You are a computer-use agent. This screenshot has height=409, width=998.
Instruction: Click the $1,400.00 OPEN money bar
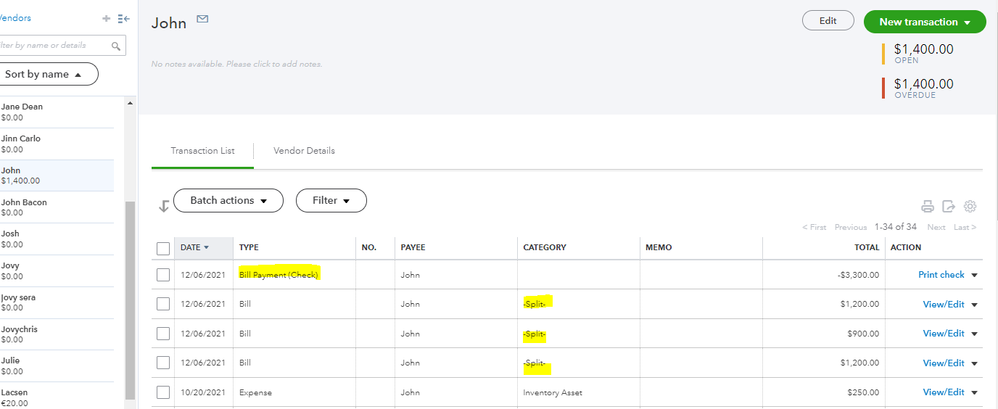click(918, 53)
